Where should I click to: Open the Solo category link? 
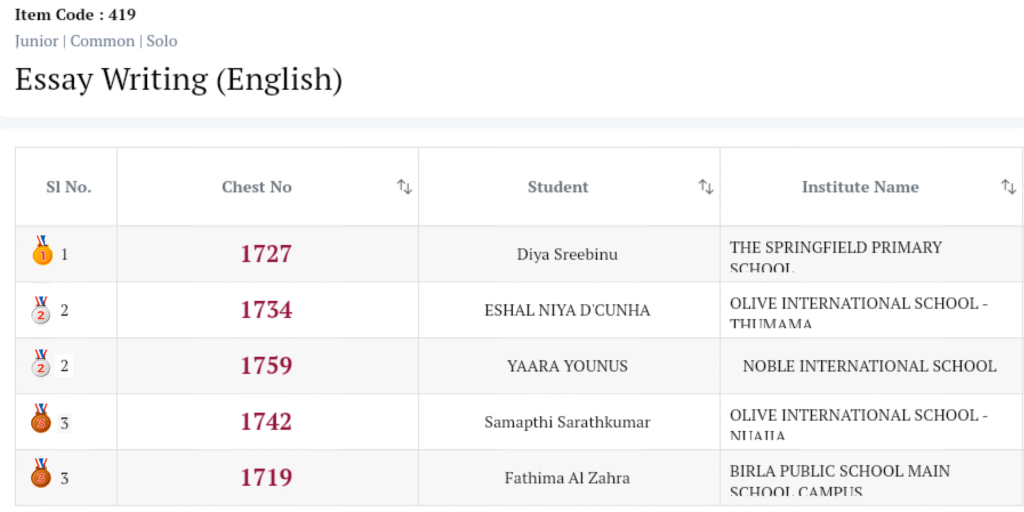[162, 41]
